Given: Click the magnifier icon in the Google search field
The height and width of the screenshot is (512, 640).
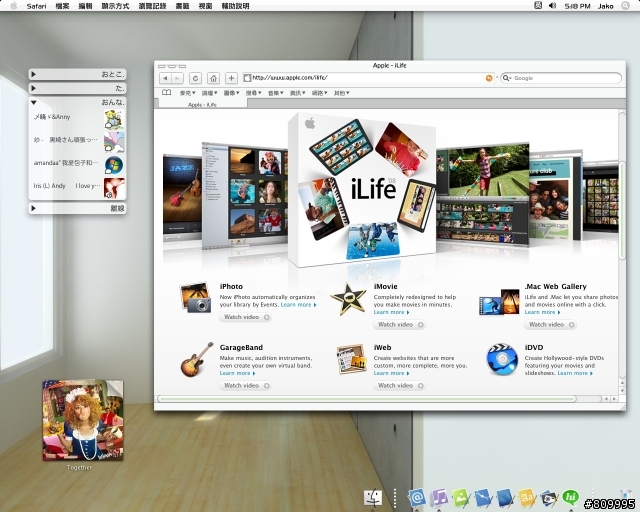Looking at the screenshot, I should coord(507,78).
